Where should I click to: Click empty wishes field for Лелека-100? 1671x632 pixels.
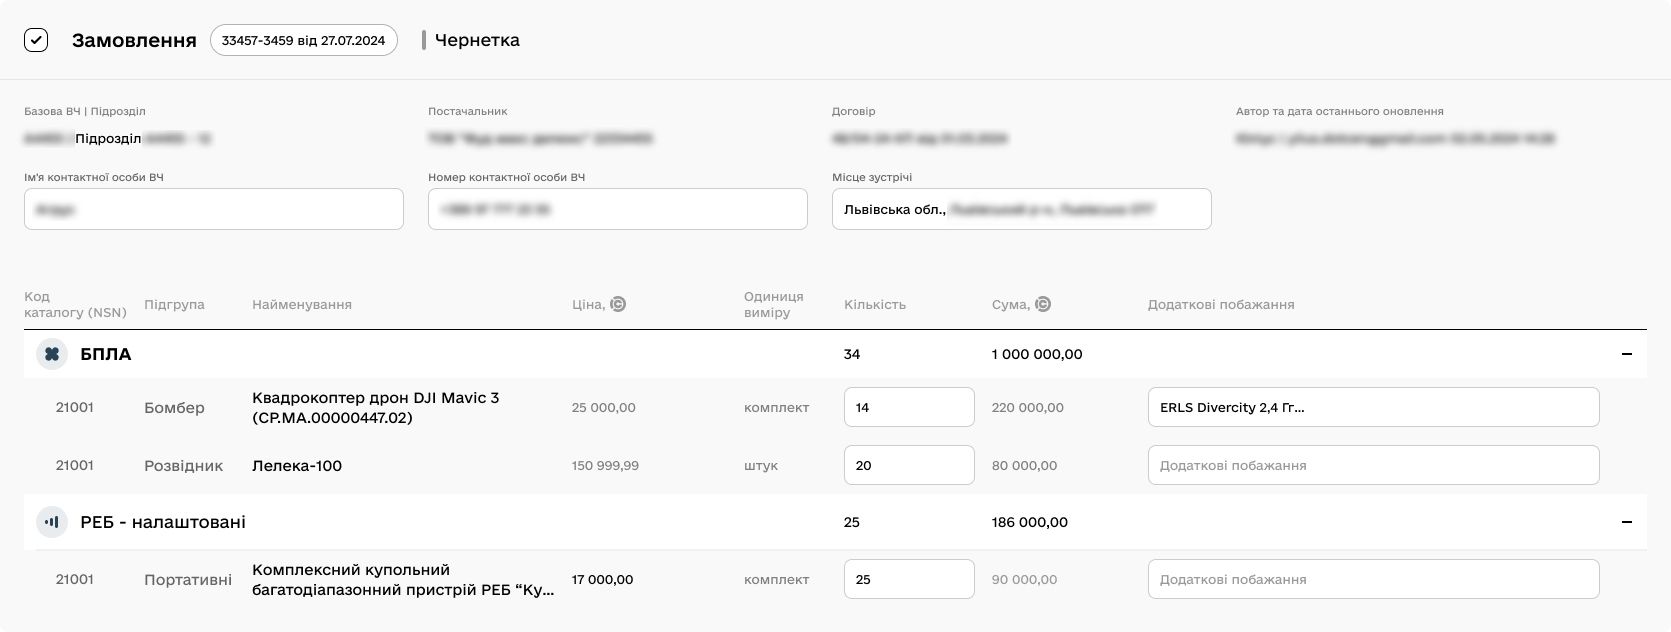tap(1373, 465)
